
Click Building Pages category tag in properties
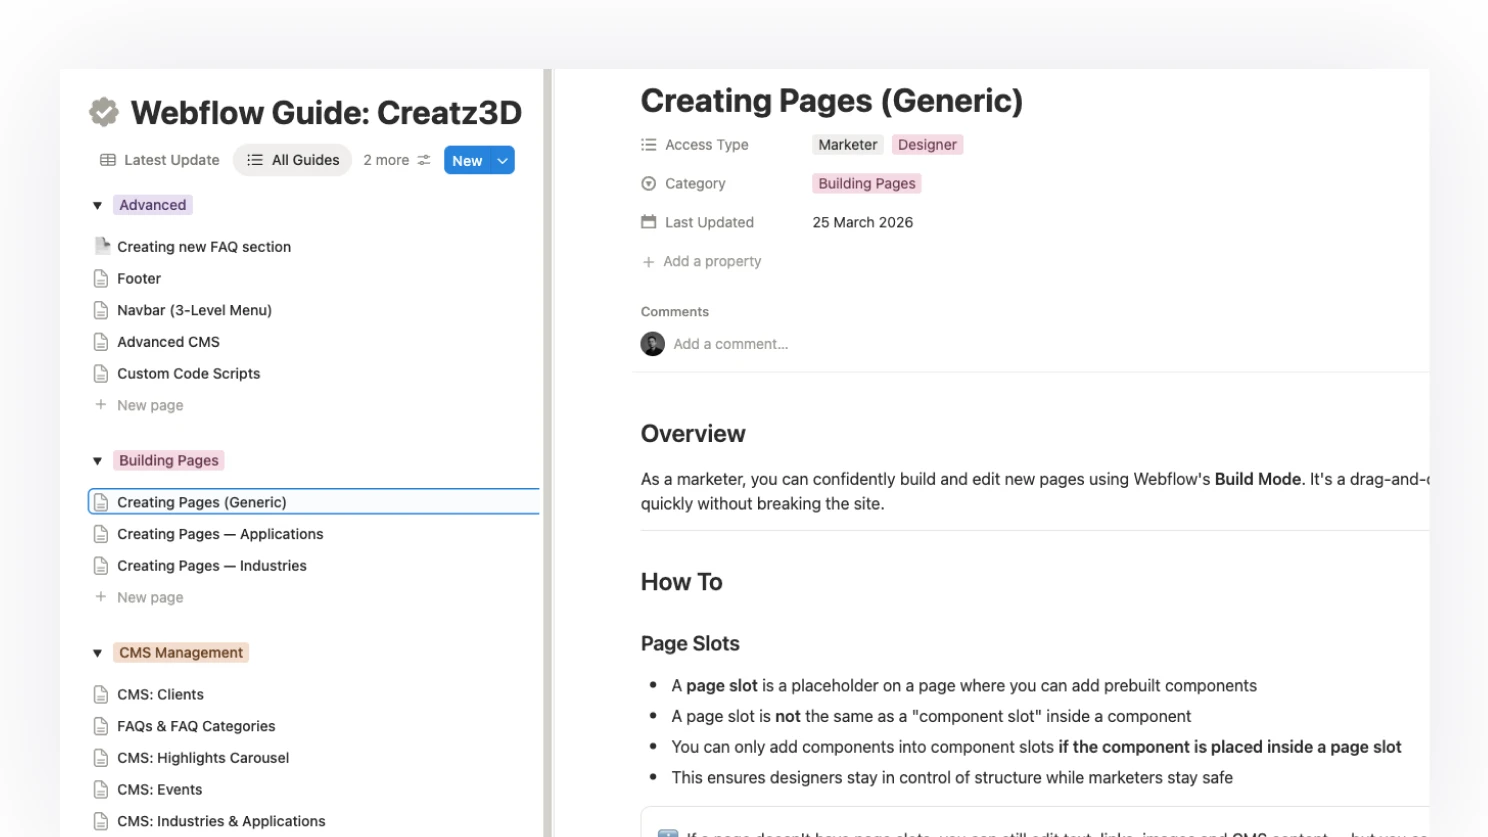pyautogui.click(x=867, y=184)
